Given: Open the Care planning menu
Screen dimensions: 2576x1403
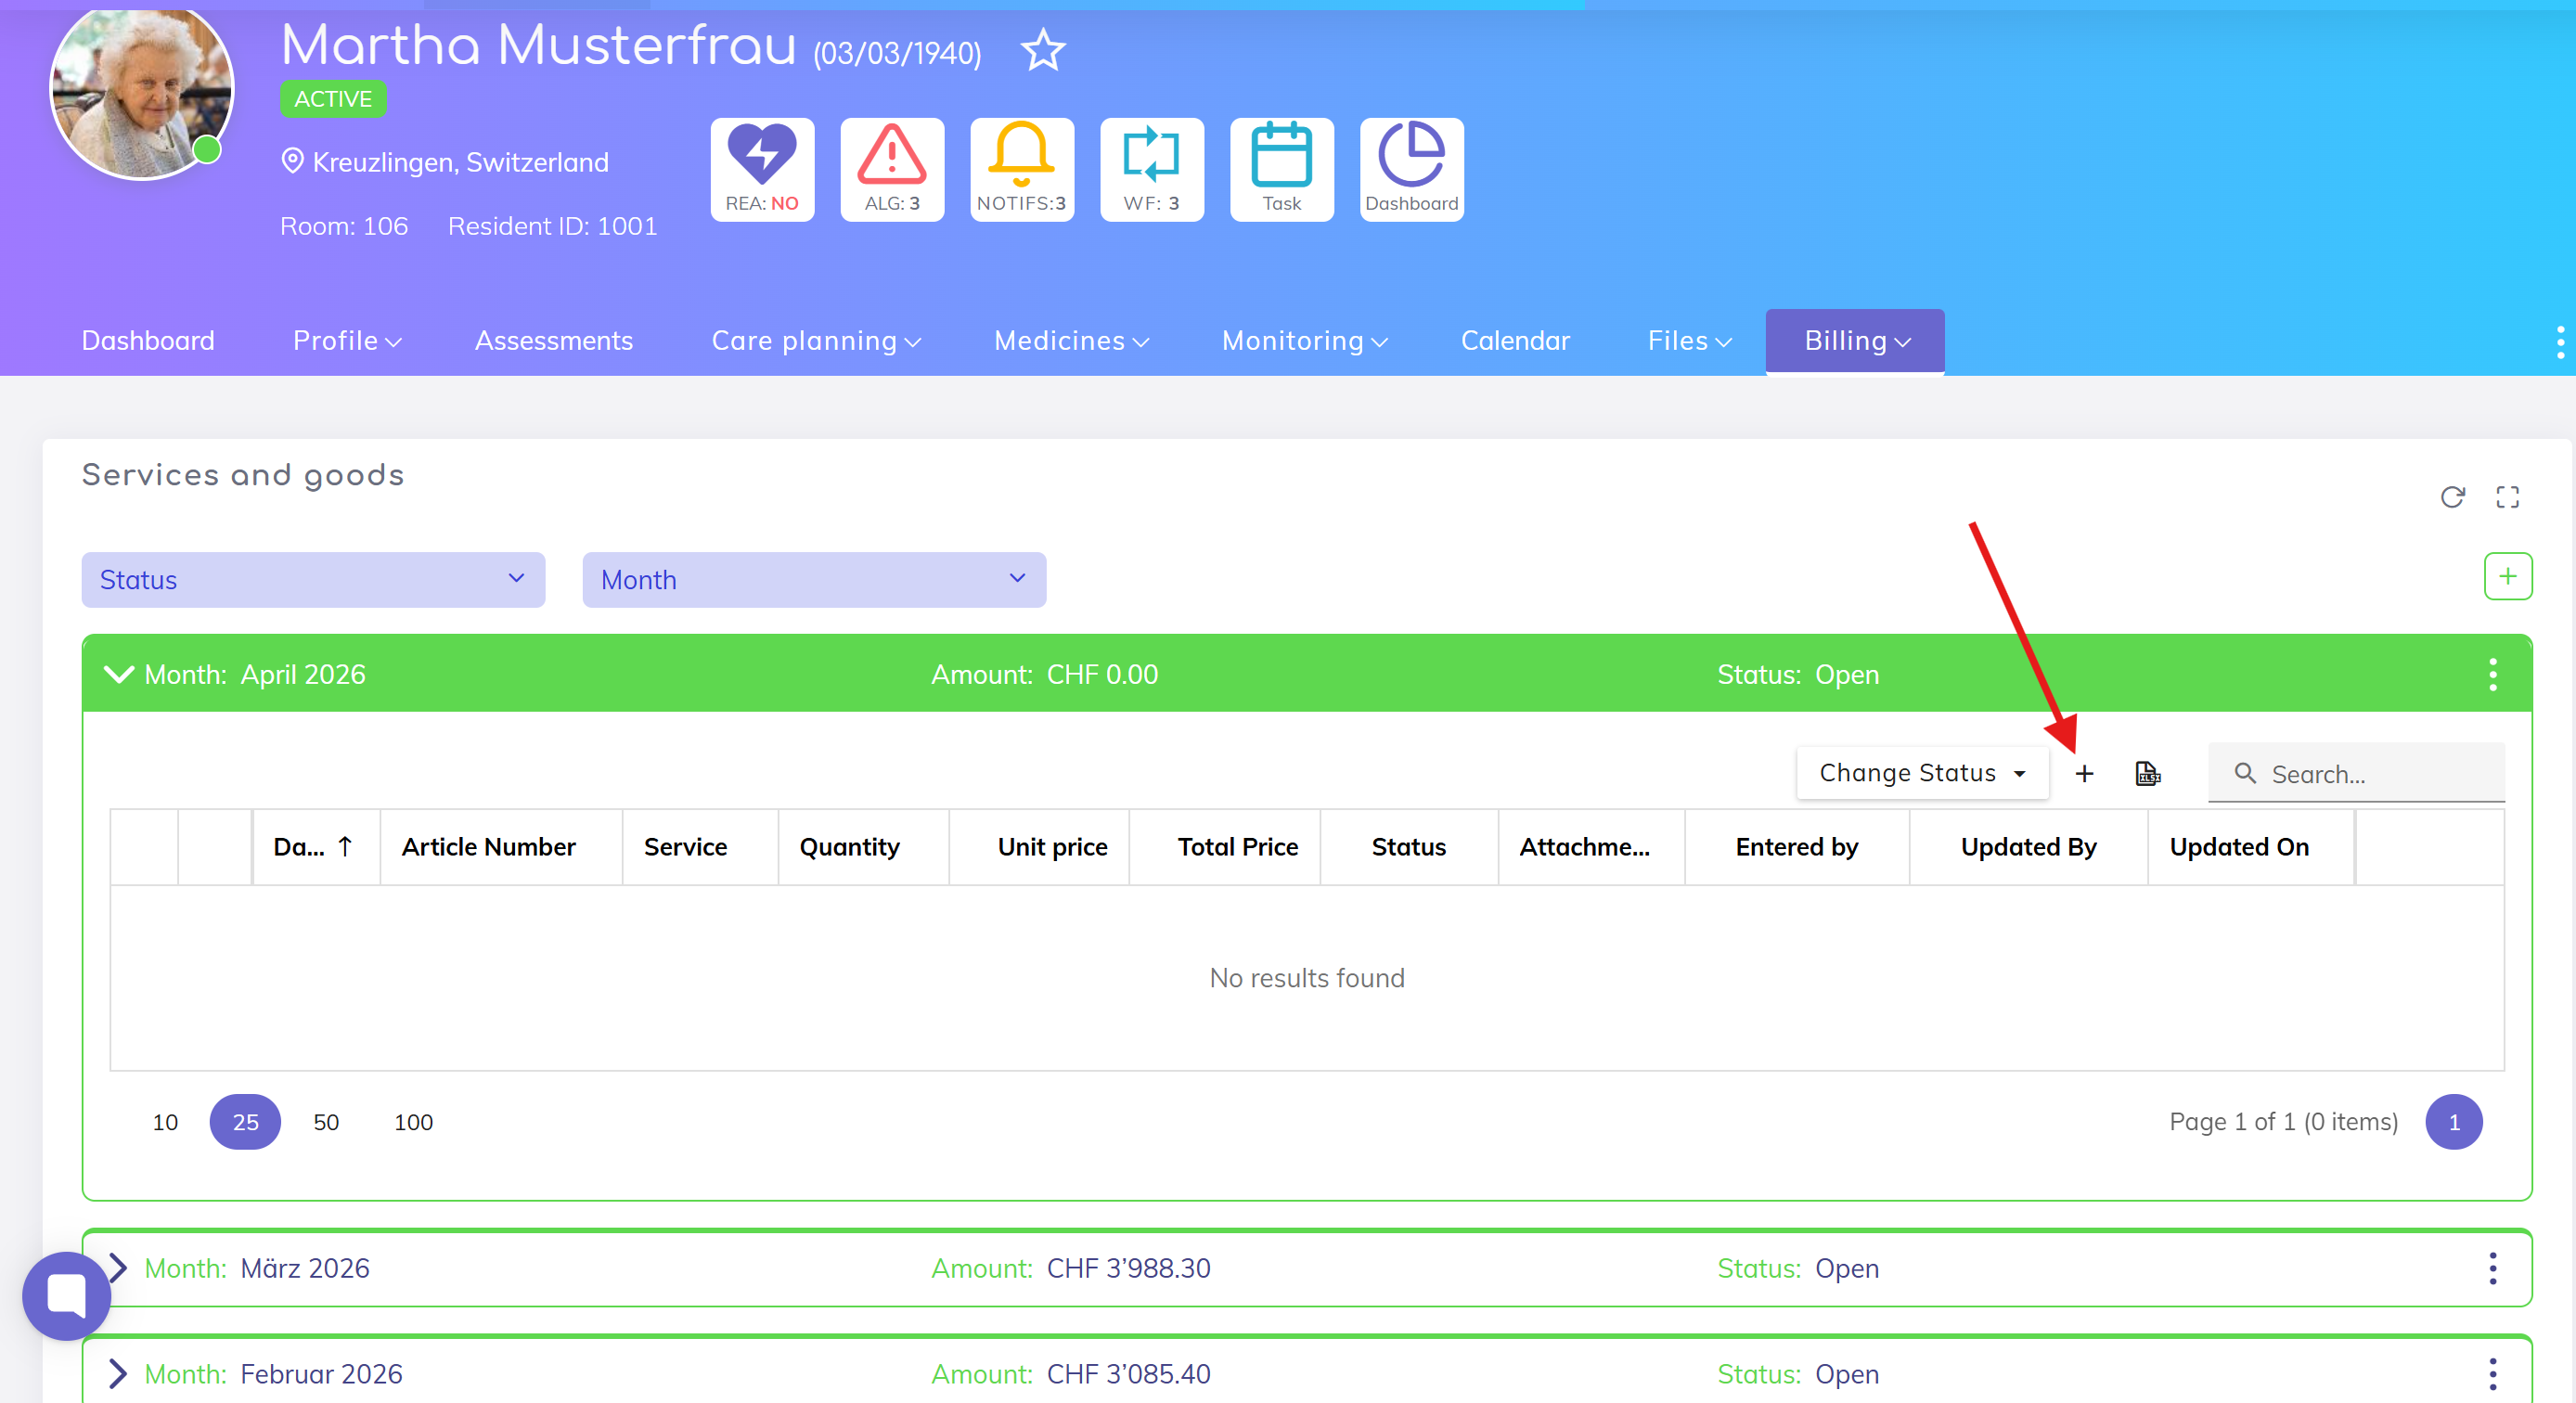Looking at the screenshot, I should click(815, 341).
